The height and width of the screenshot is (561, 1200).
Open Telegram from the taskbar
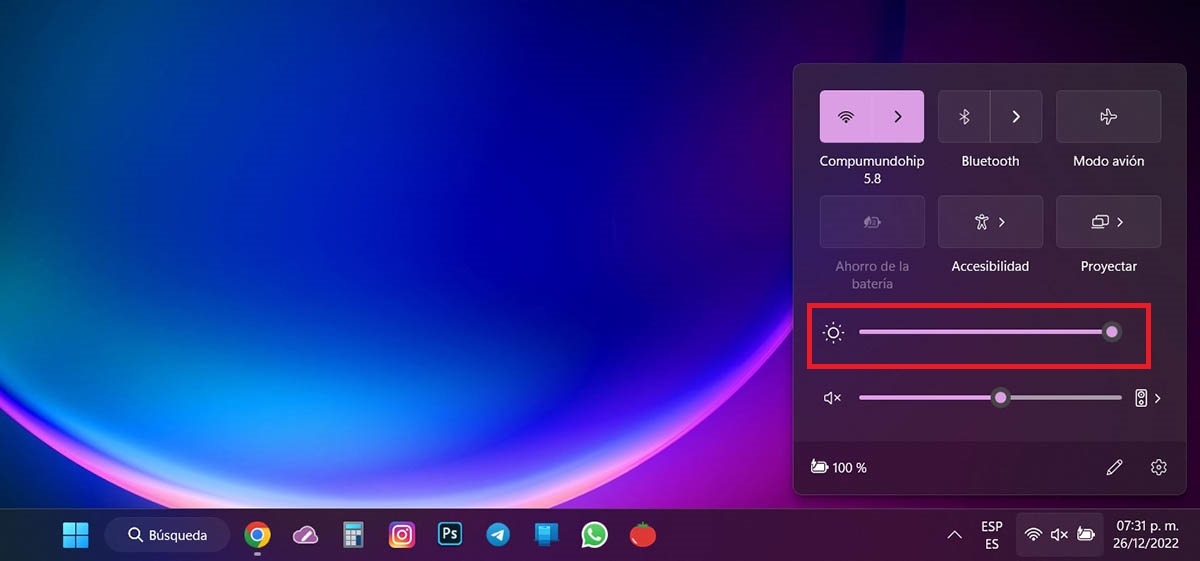(x=498, y=535)
